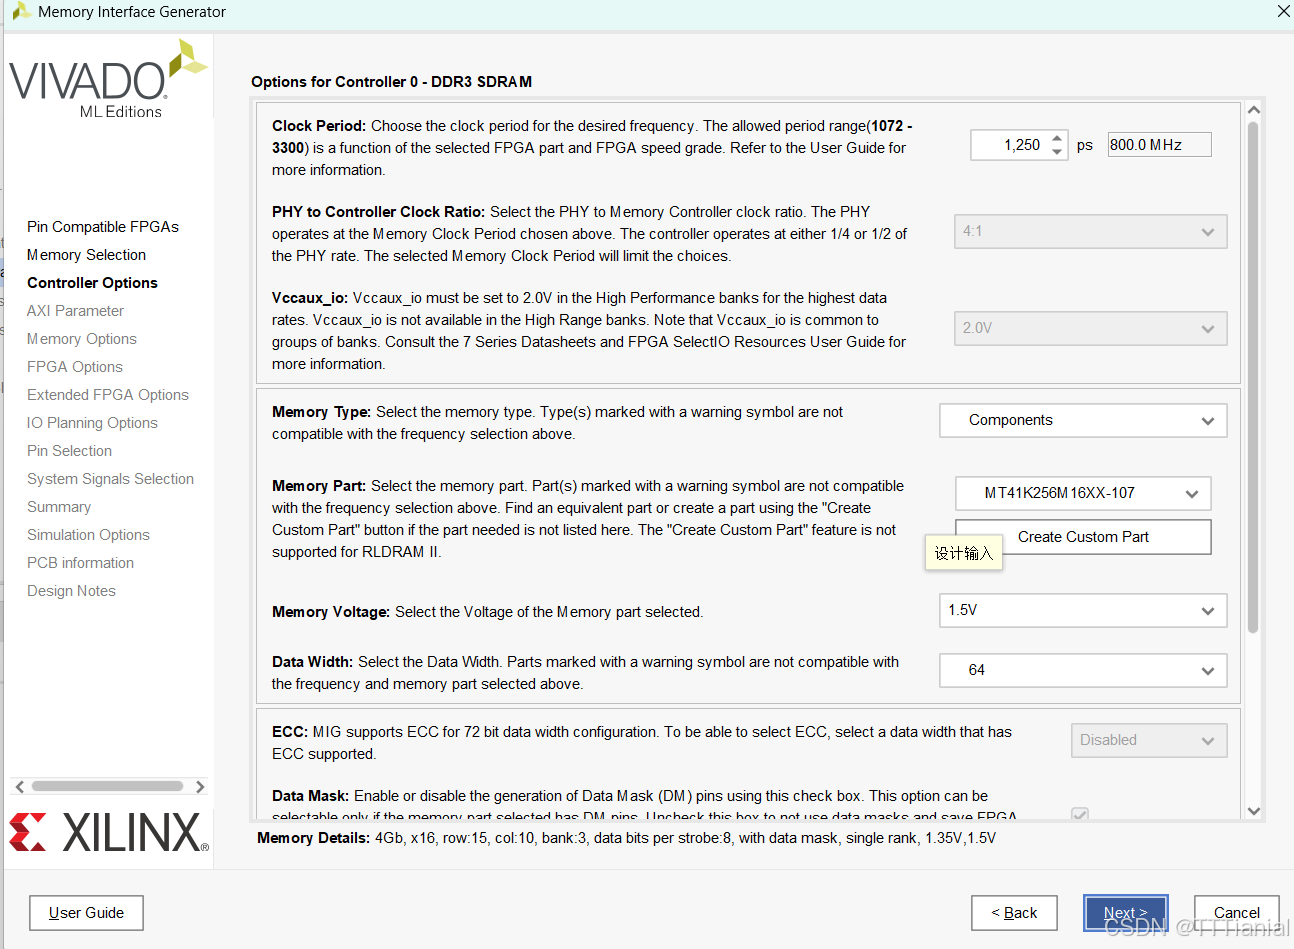Open the ECC Disabled dropdown
Image resolution: width=1294 pixels, height=949 pixels.
(1149, 740)
